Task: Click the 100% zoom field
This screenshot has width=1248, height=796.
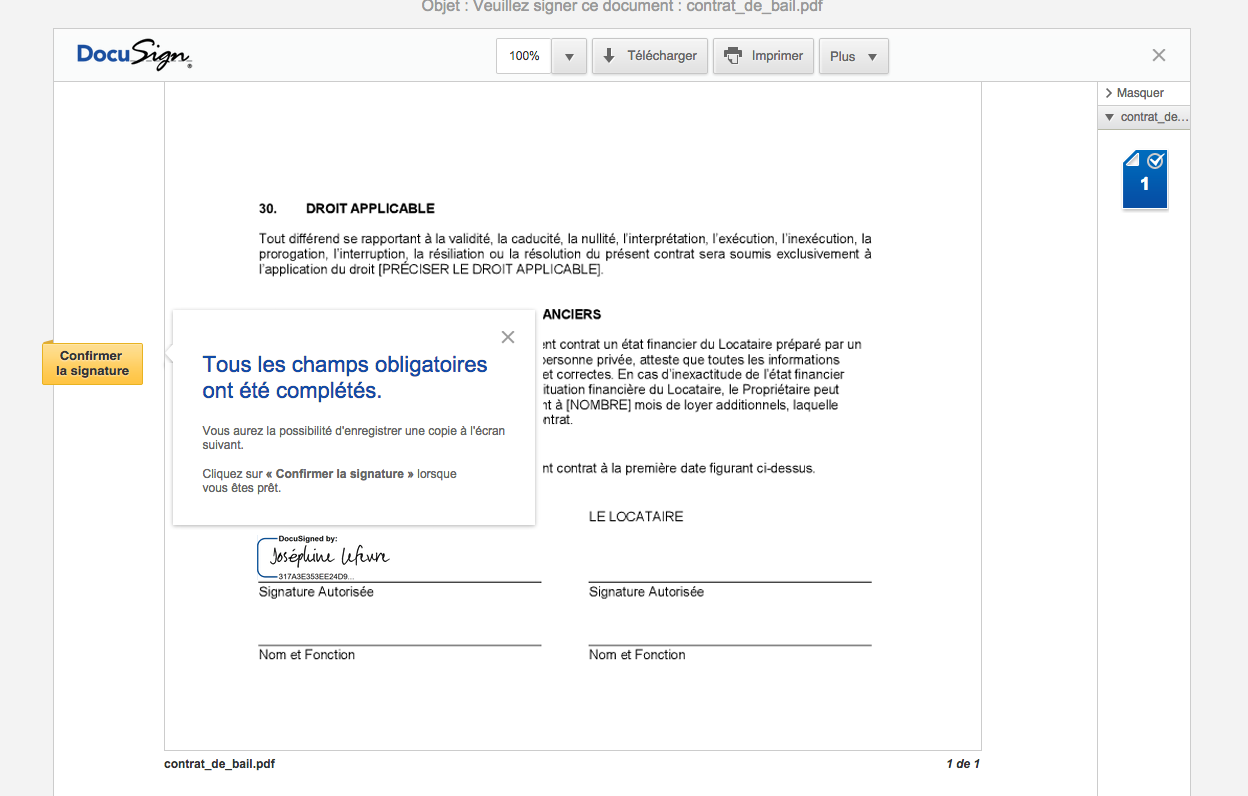Action: 524,56
